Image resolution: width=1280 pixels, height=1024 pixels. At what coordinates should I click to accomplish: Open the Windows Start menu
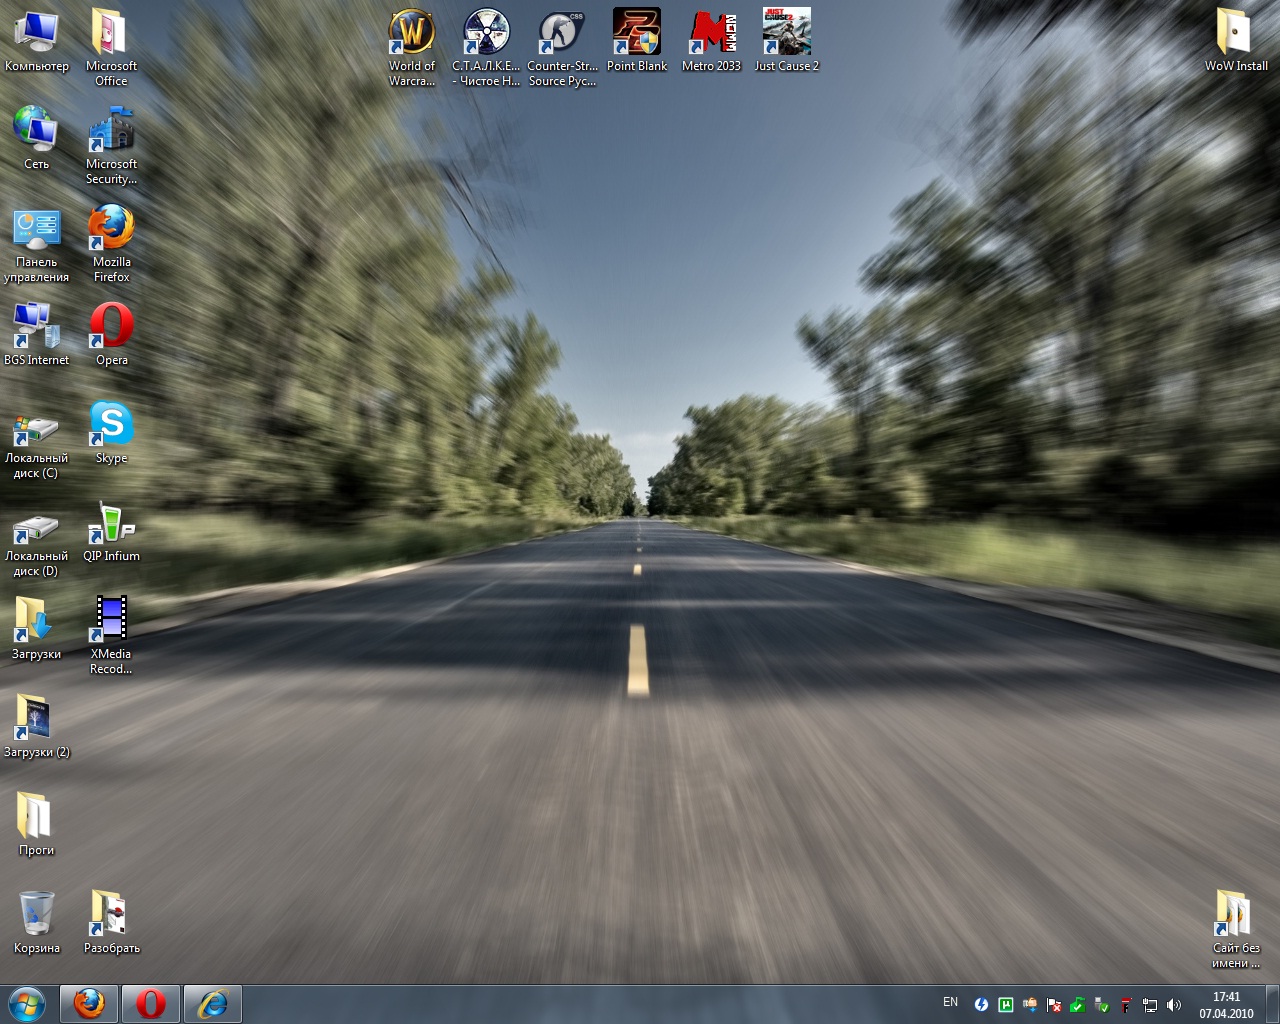pos(27,1003)
